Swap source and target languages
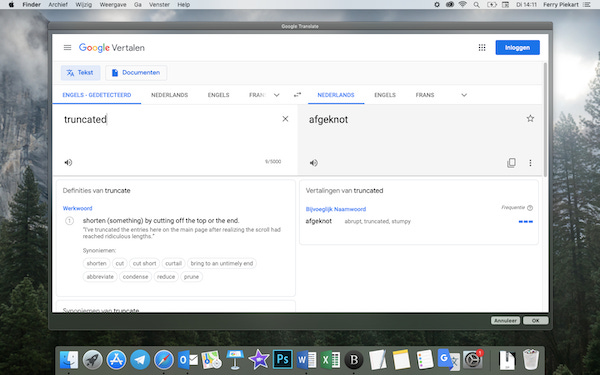 click(x=297, y=95)
